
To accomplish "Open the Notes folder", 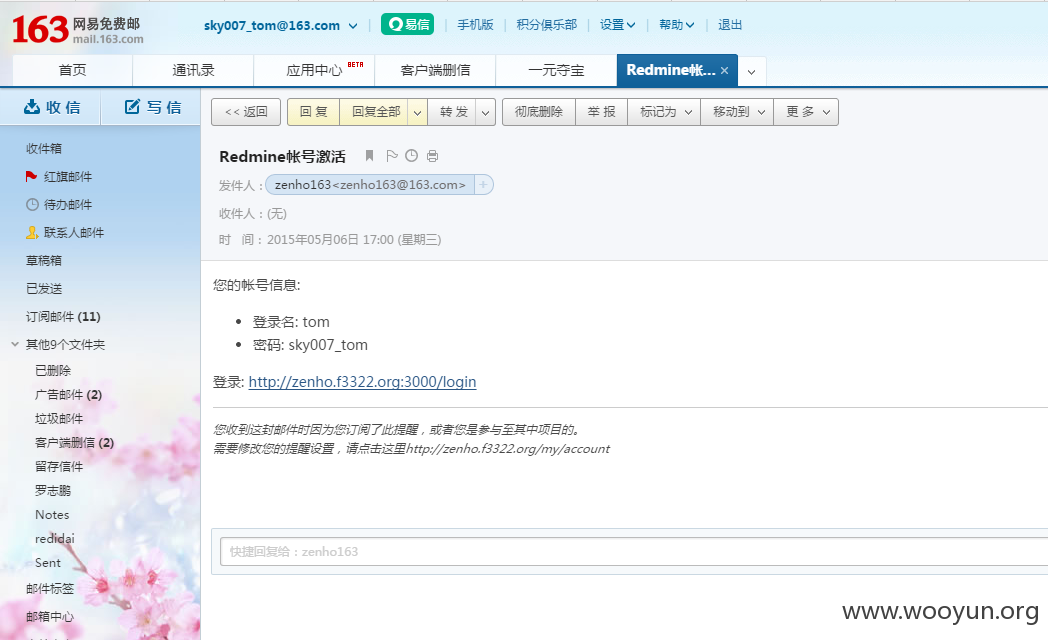I will 52,514.
